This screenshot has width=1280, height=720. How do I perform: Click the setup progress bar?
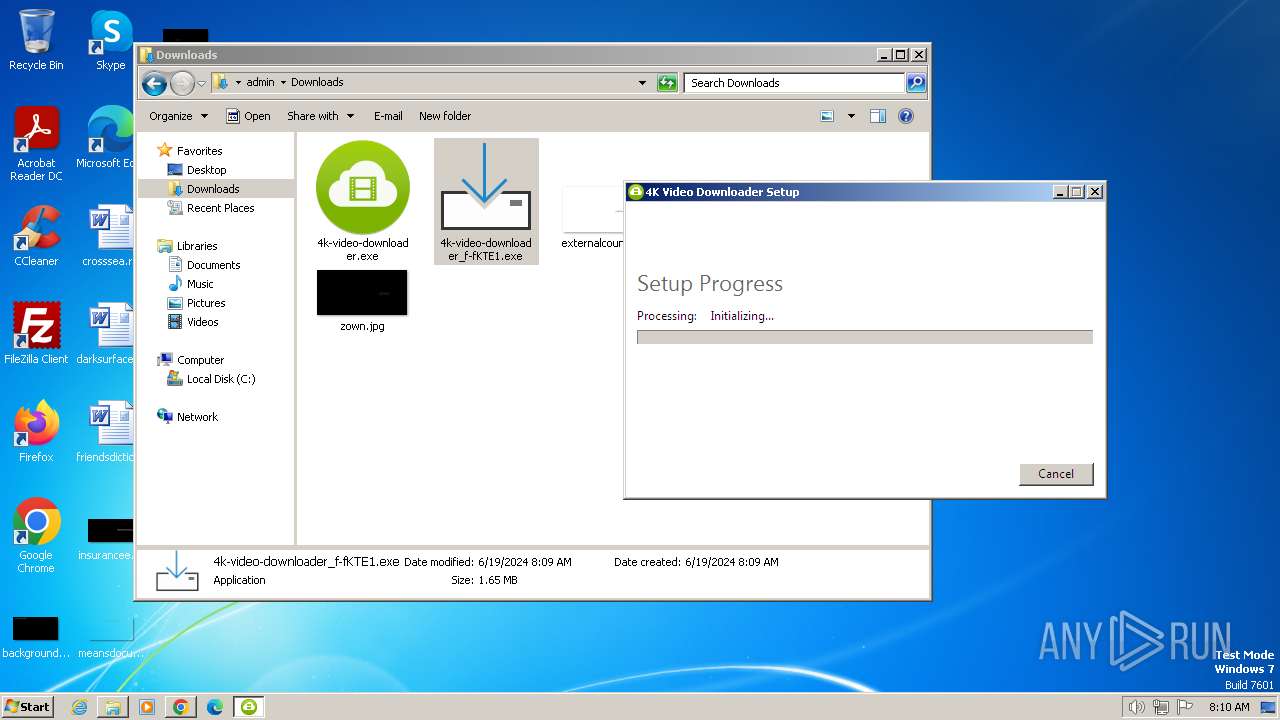865,337
